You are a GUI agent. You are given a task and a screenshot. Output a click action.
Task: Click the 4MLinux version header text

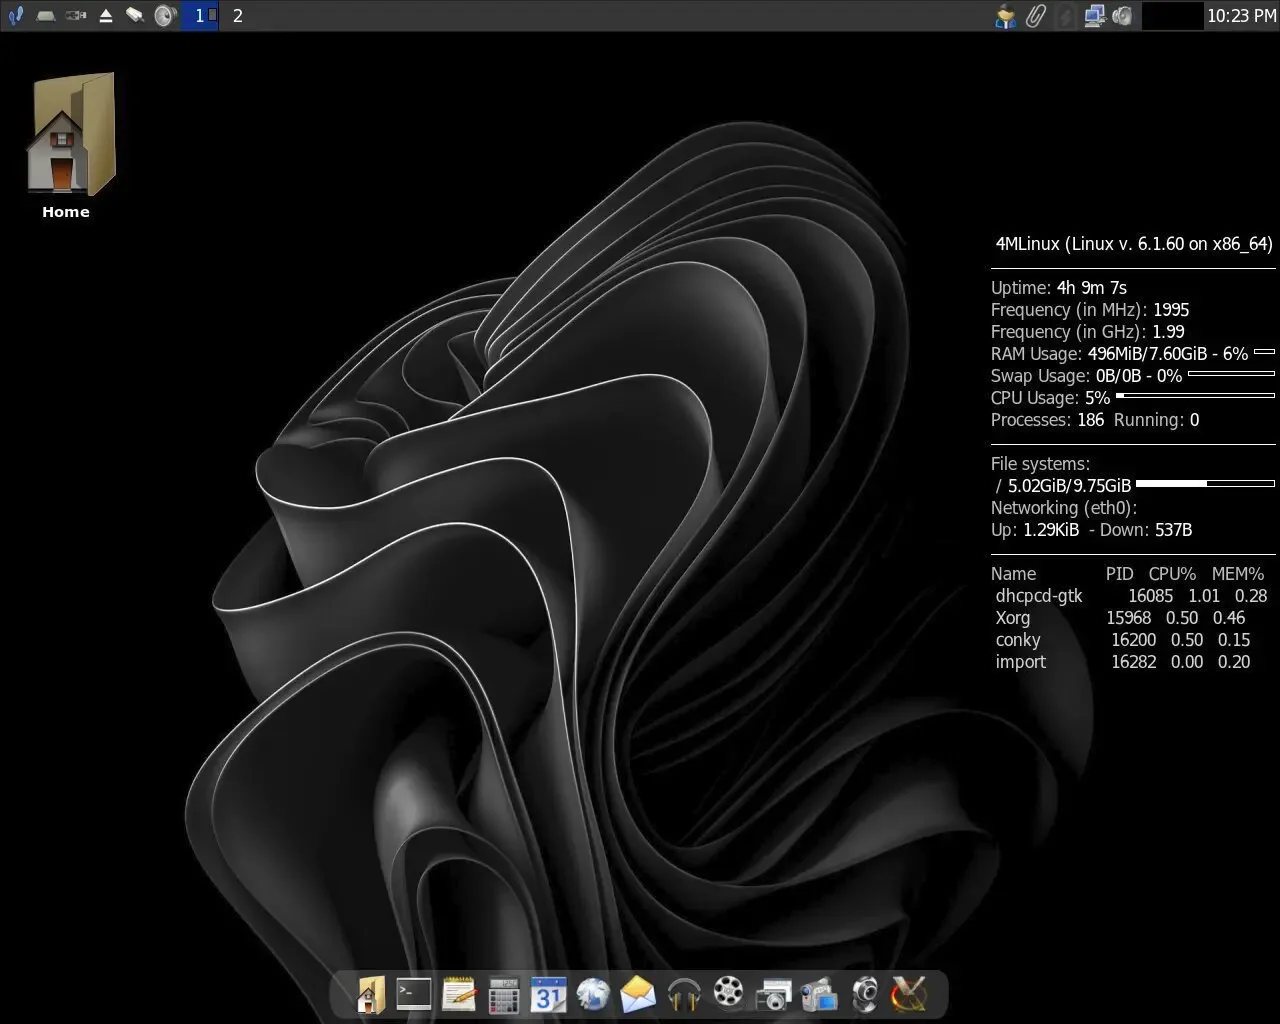tap(1134, 244)
